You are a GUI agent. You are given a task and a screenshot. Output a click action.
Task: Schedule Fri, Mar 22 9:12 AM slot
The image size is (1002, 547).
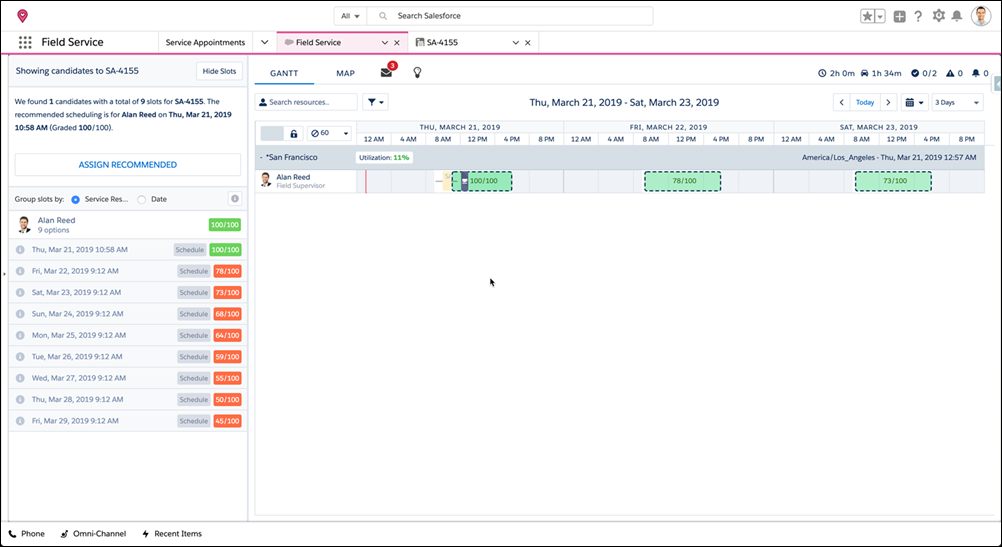pos(194,272)
